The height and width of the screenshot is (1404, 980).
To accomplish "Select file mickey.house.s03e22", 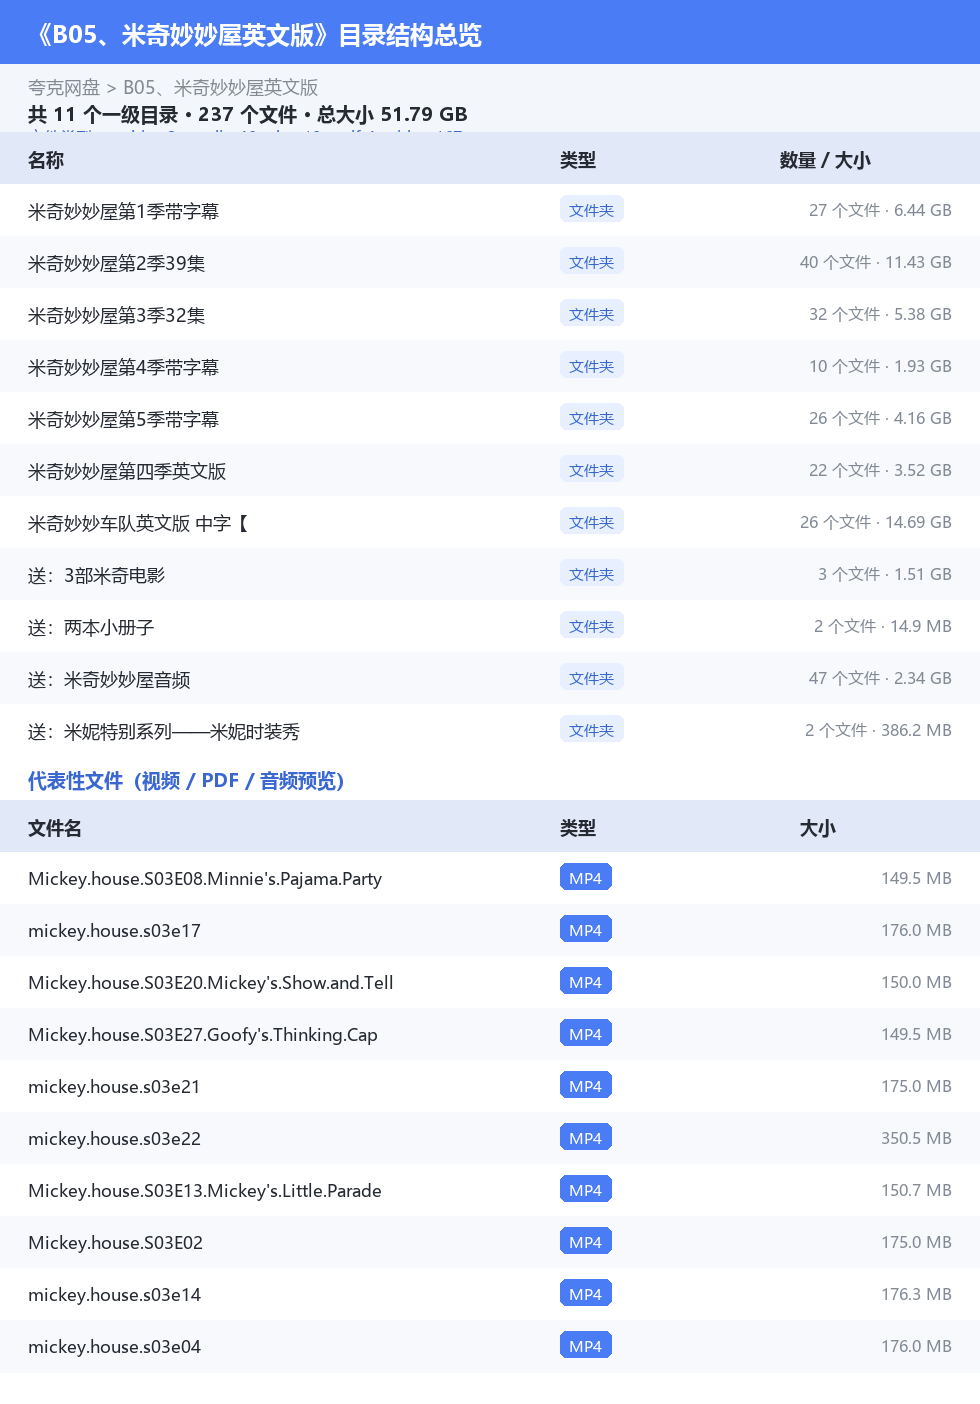I will (x=115, y=1139).
